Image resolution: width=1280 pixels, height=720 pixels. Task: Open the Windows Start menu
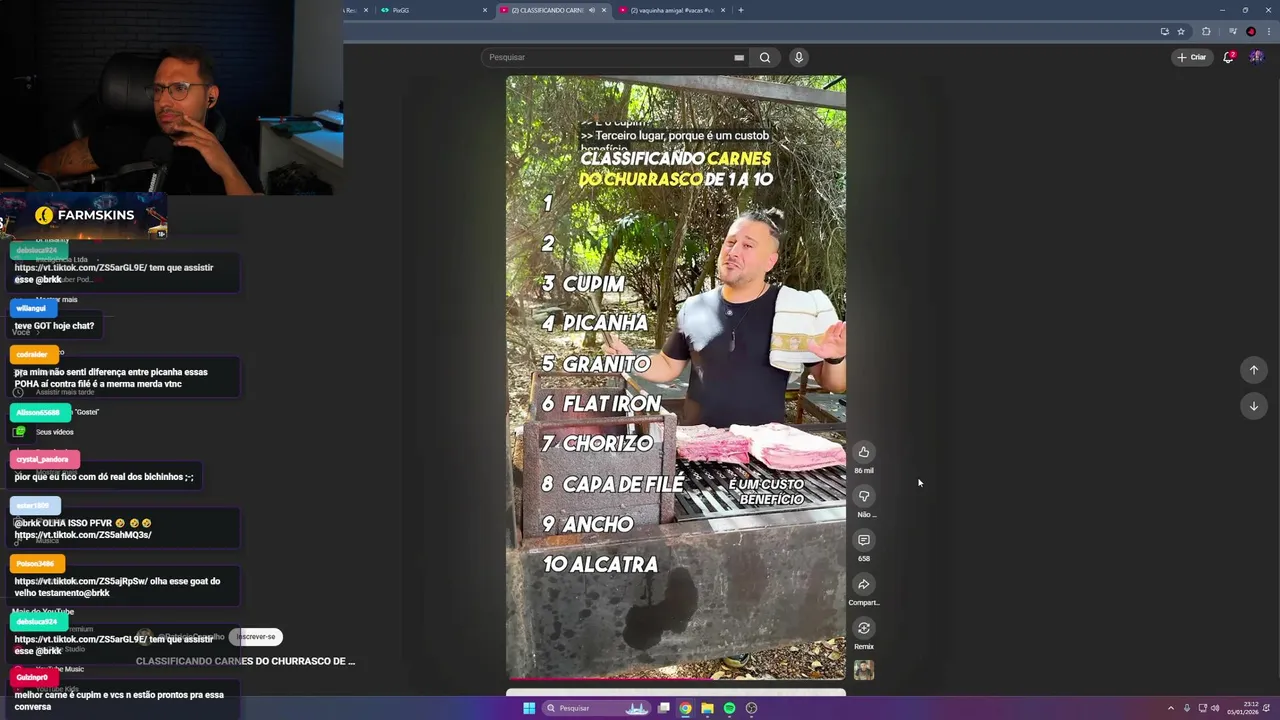pyautogui.click(x=529, y=708)
